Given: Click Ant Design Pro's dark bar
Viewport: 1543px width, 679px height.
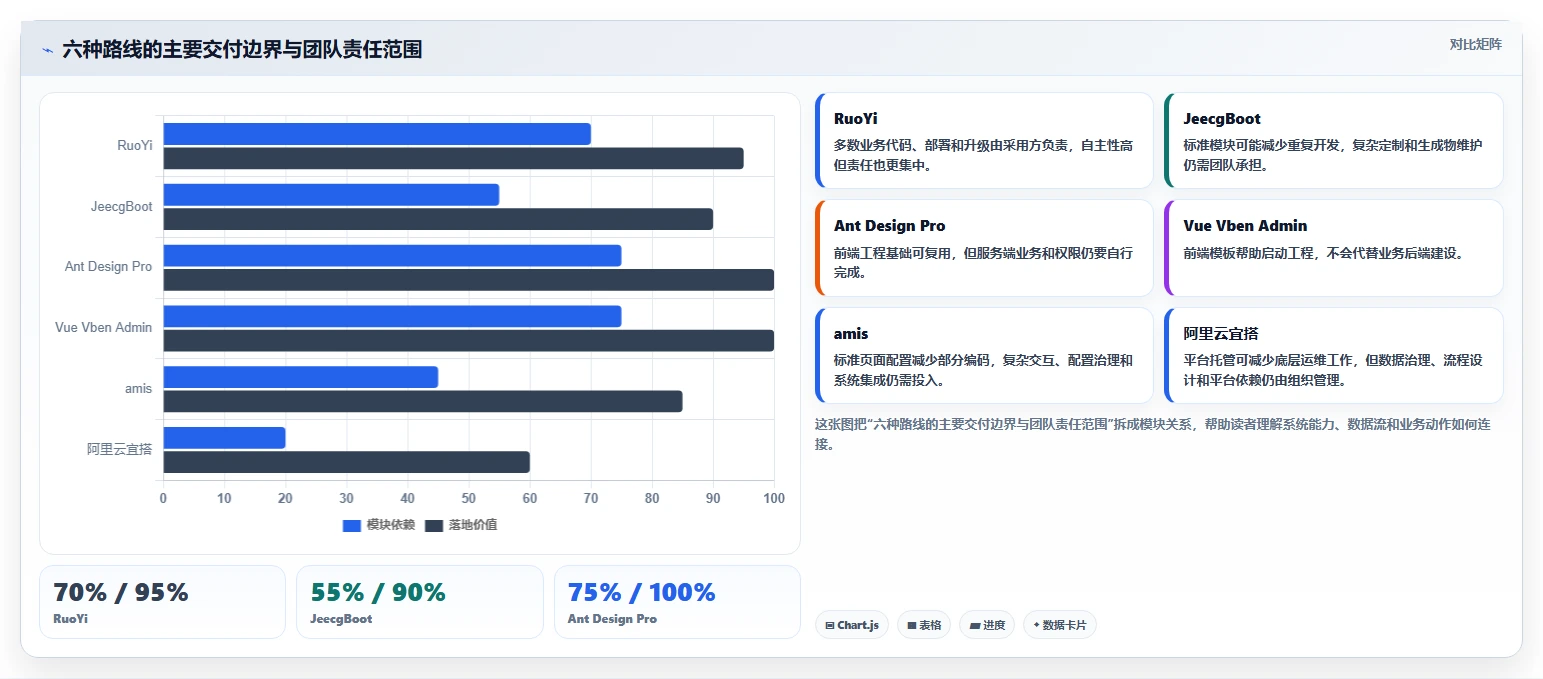Looking at the screenshot, I should [x=469, y=280].
